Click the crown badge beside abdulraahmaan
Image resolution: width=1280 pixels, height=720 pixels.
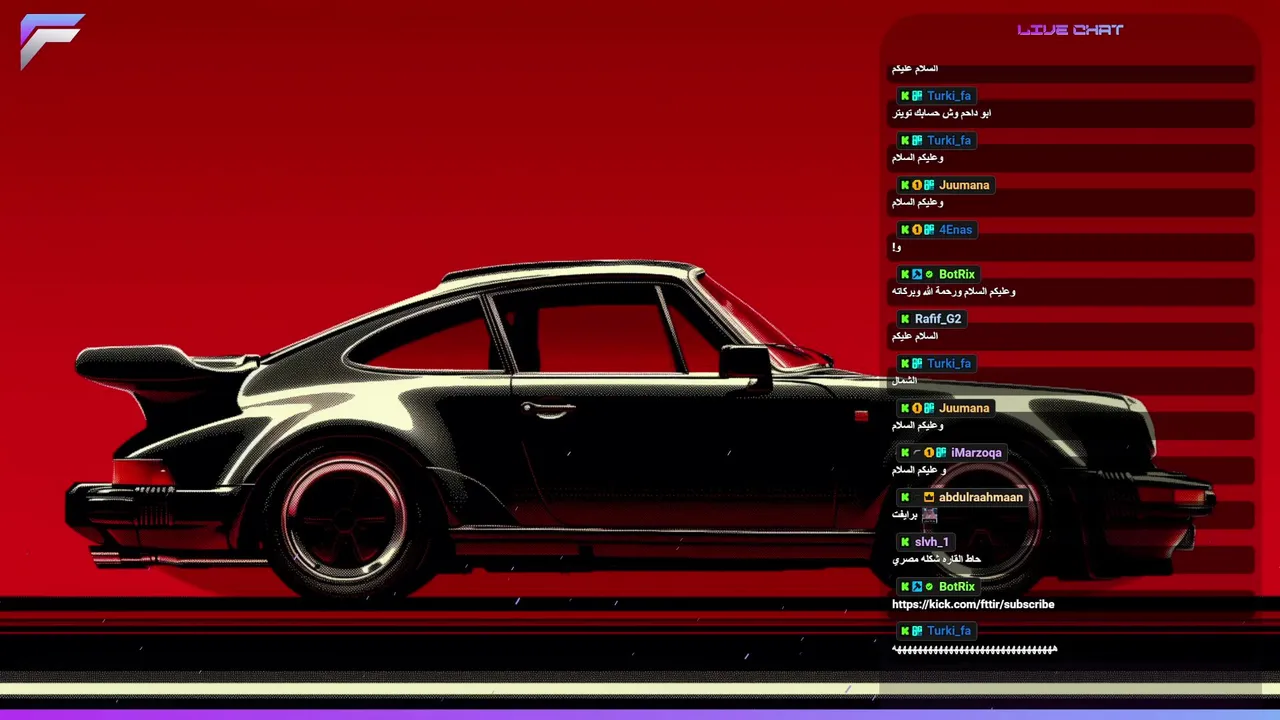point(929,497)
